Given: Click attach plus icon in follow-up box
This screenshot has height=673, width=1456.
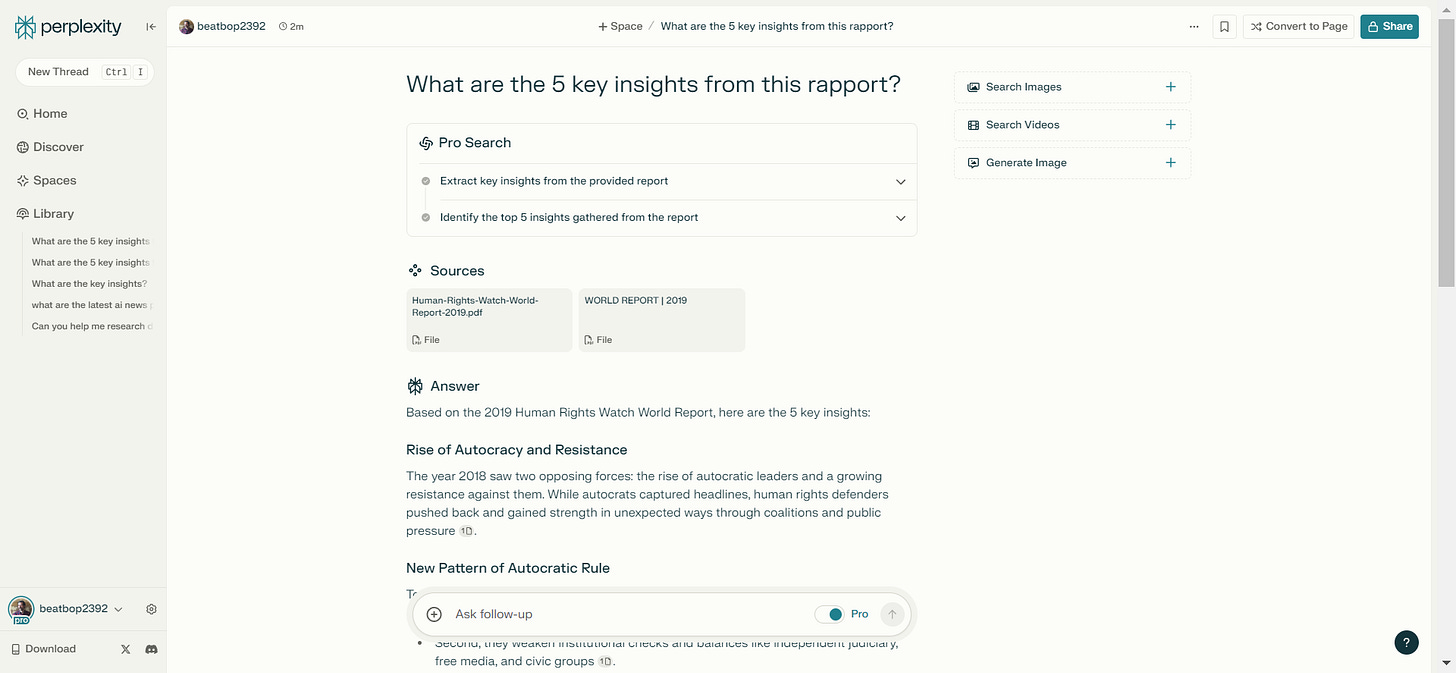Looking at the screenshot, I should 434,614.
